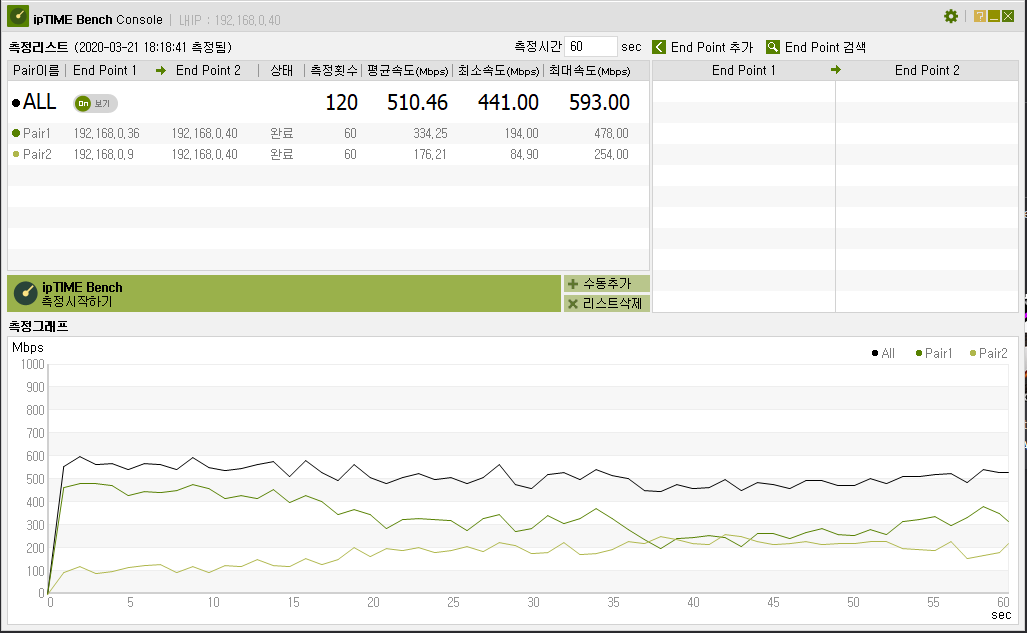This screenshot has width=1027, height=633.
Task: Click the ALL minimum speed 441.00
Action: [x=508, y=102]
